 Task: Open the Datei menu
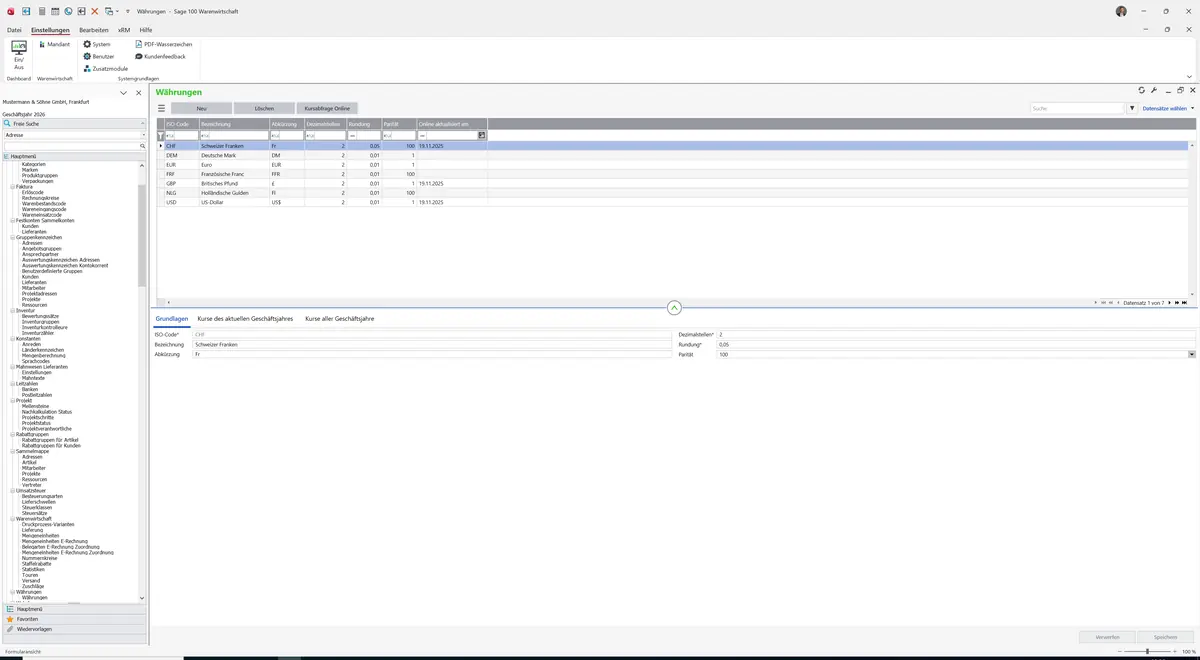(14, 30)
